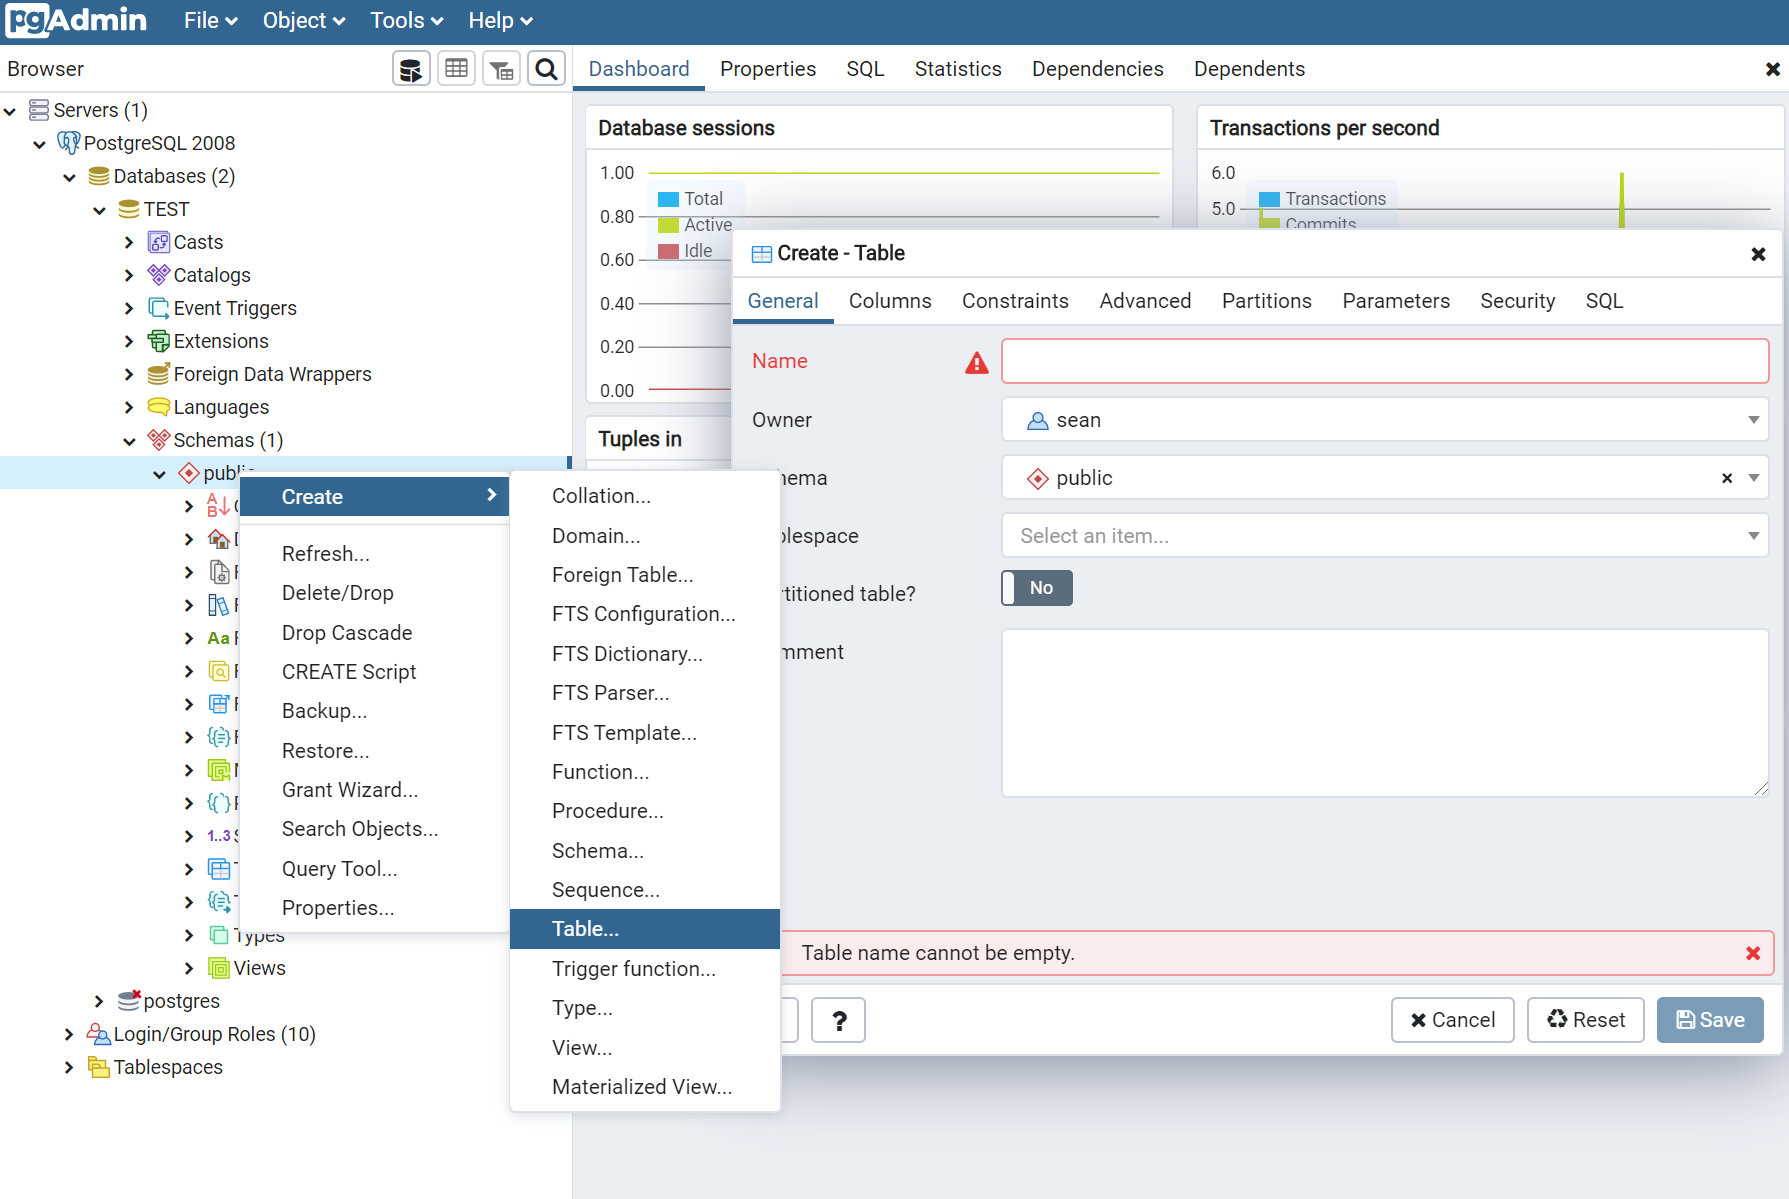Close the Create - Table dialog
1789x1199 pixels.
[x=1758, y=254]
